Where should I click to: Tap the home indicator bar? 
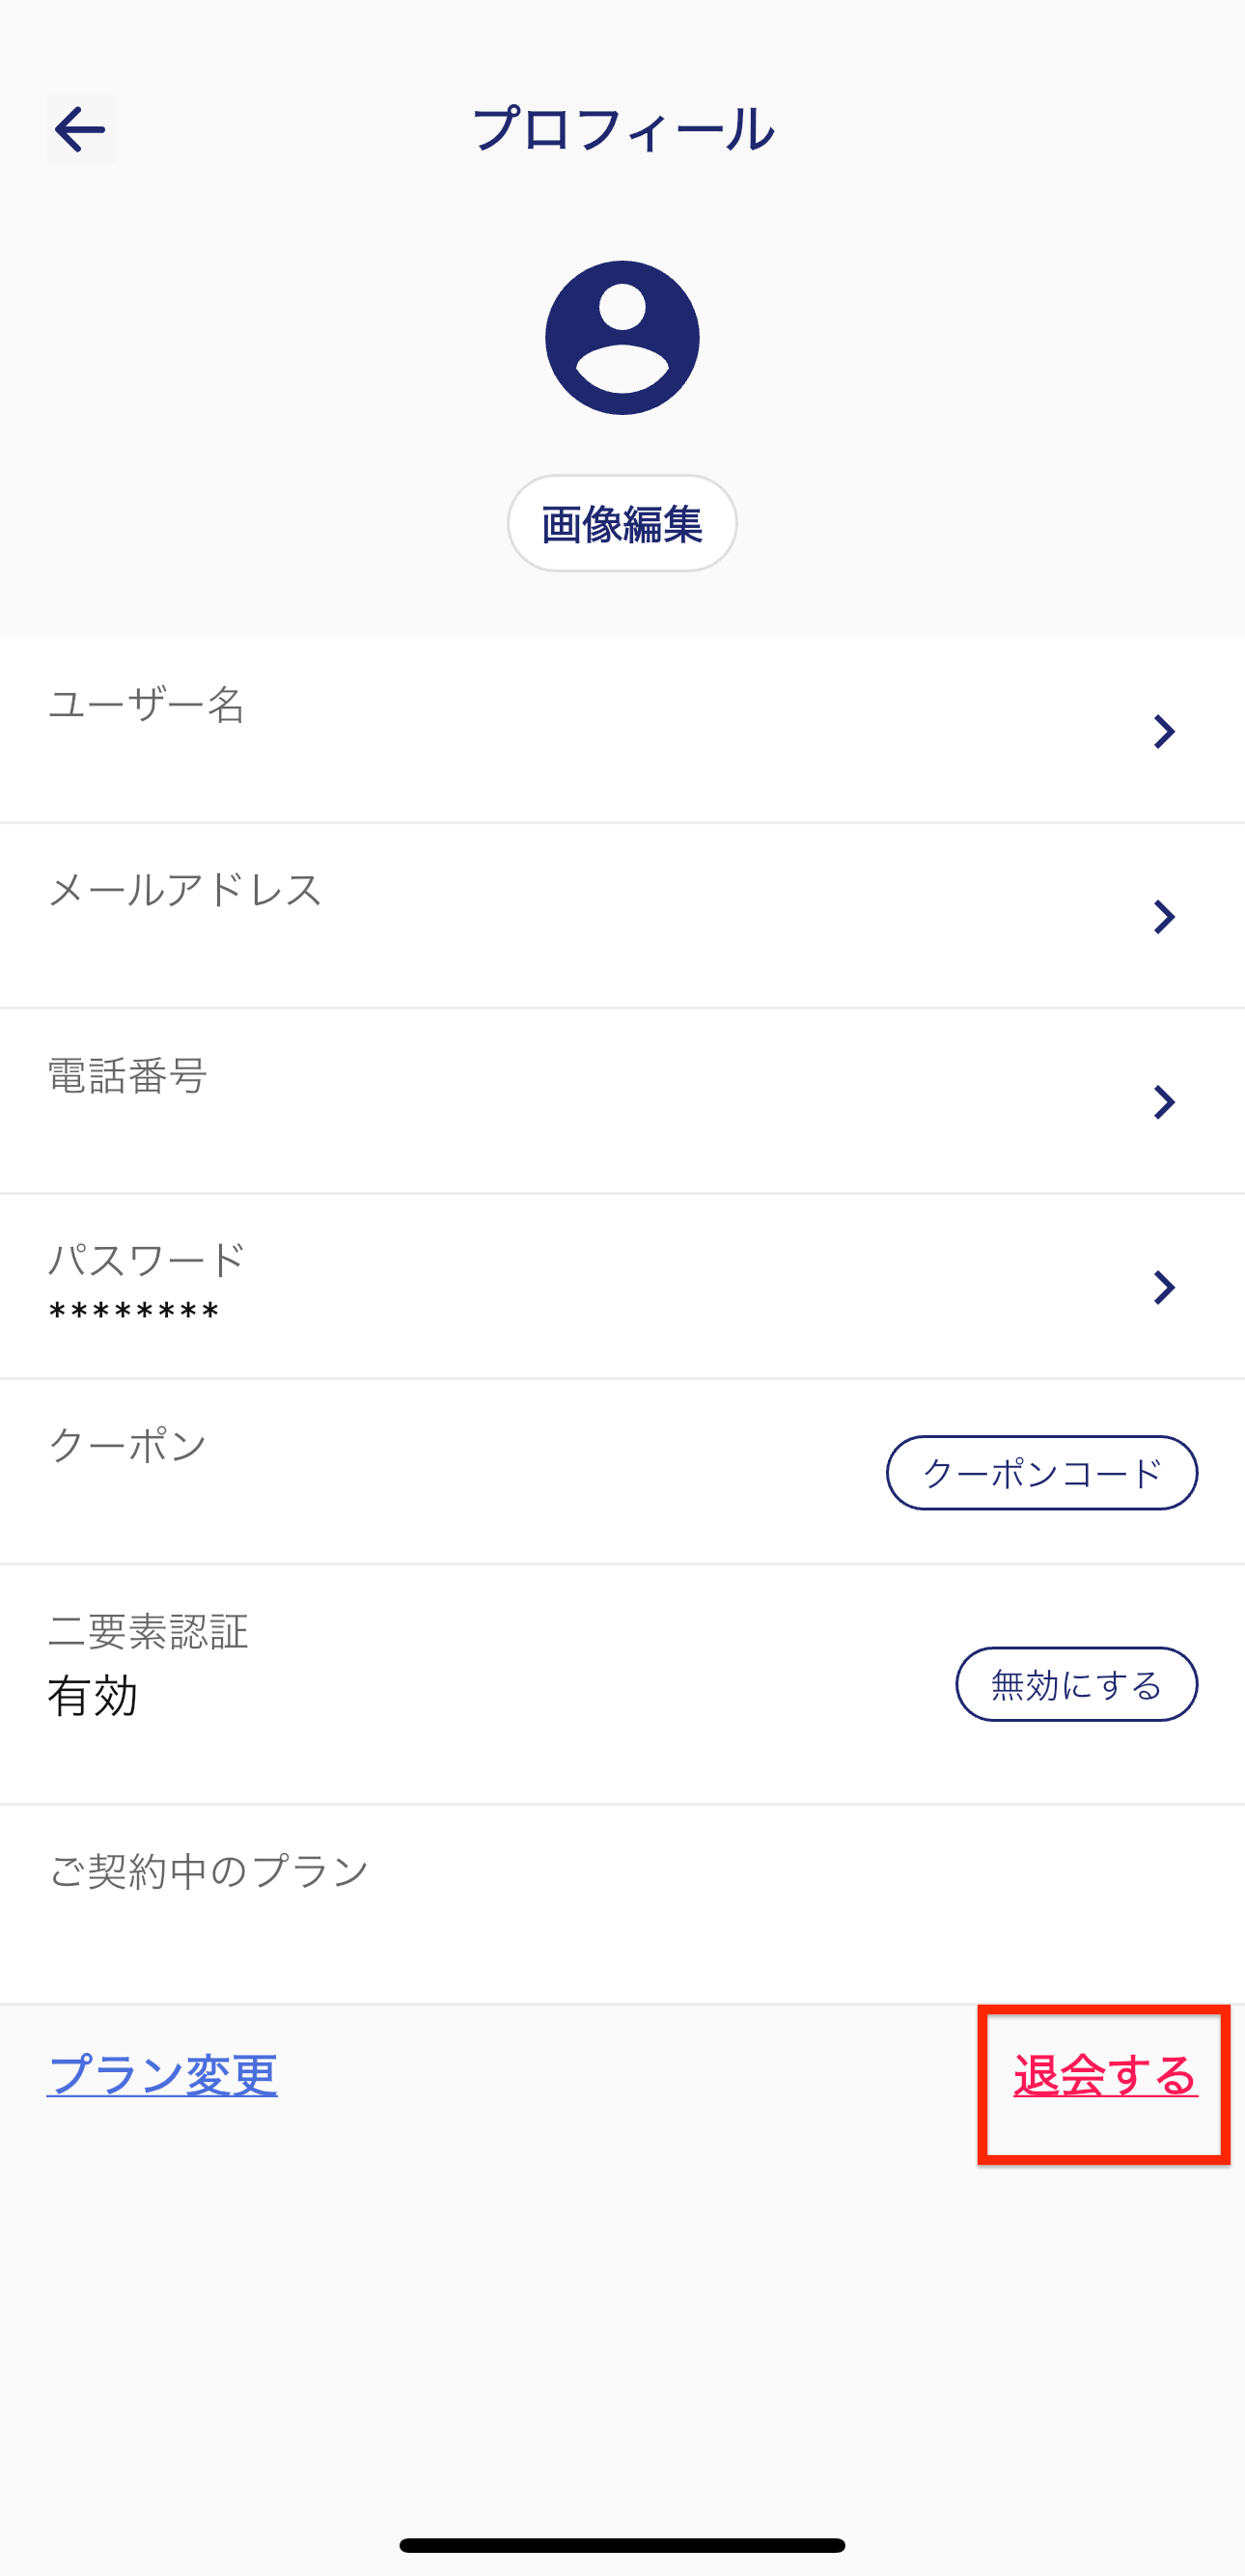point(622,2545)
